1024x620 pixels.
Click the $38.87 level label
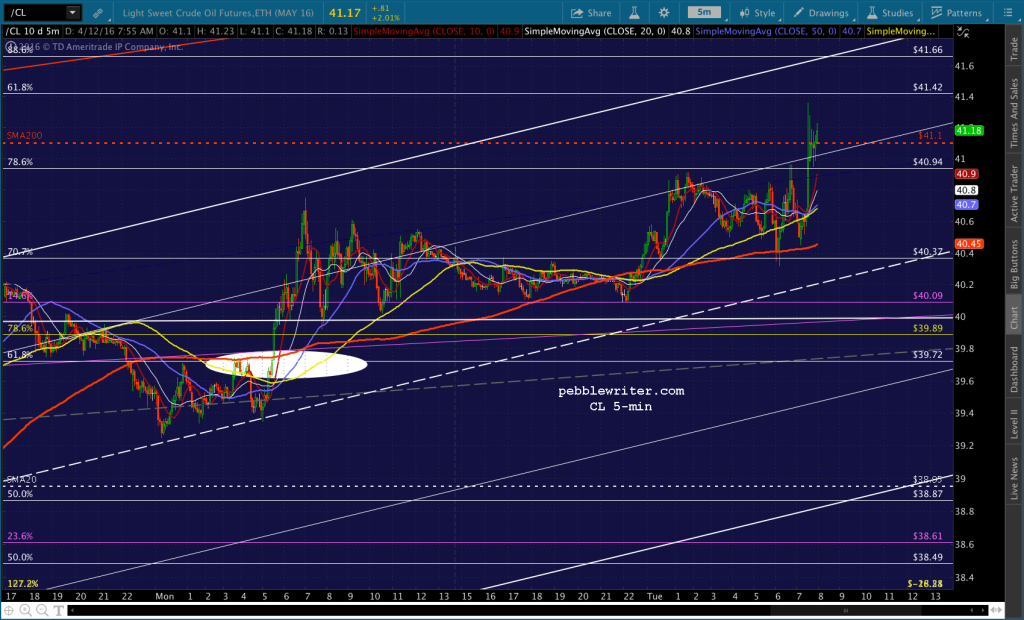pos(927,494)
